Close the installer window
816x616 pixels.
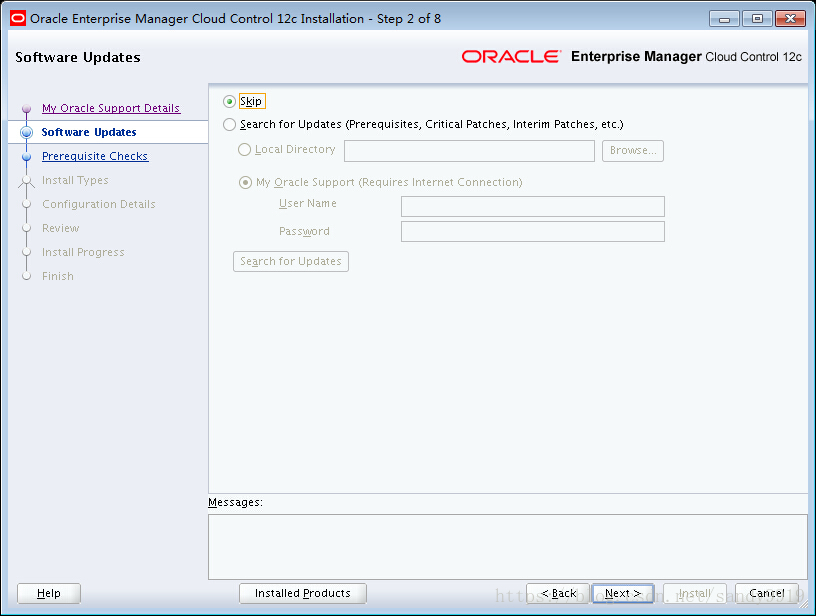(790, 19)
